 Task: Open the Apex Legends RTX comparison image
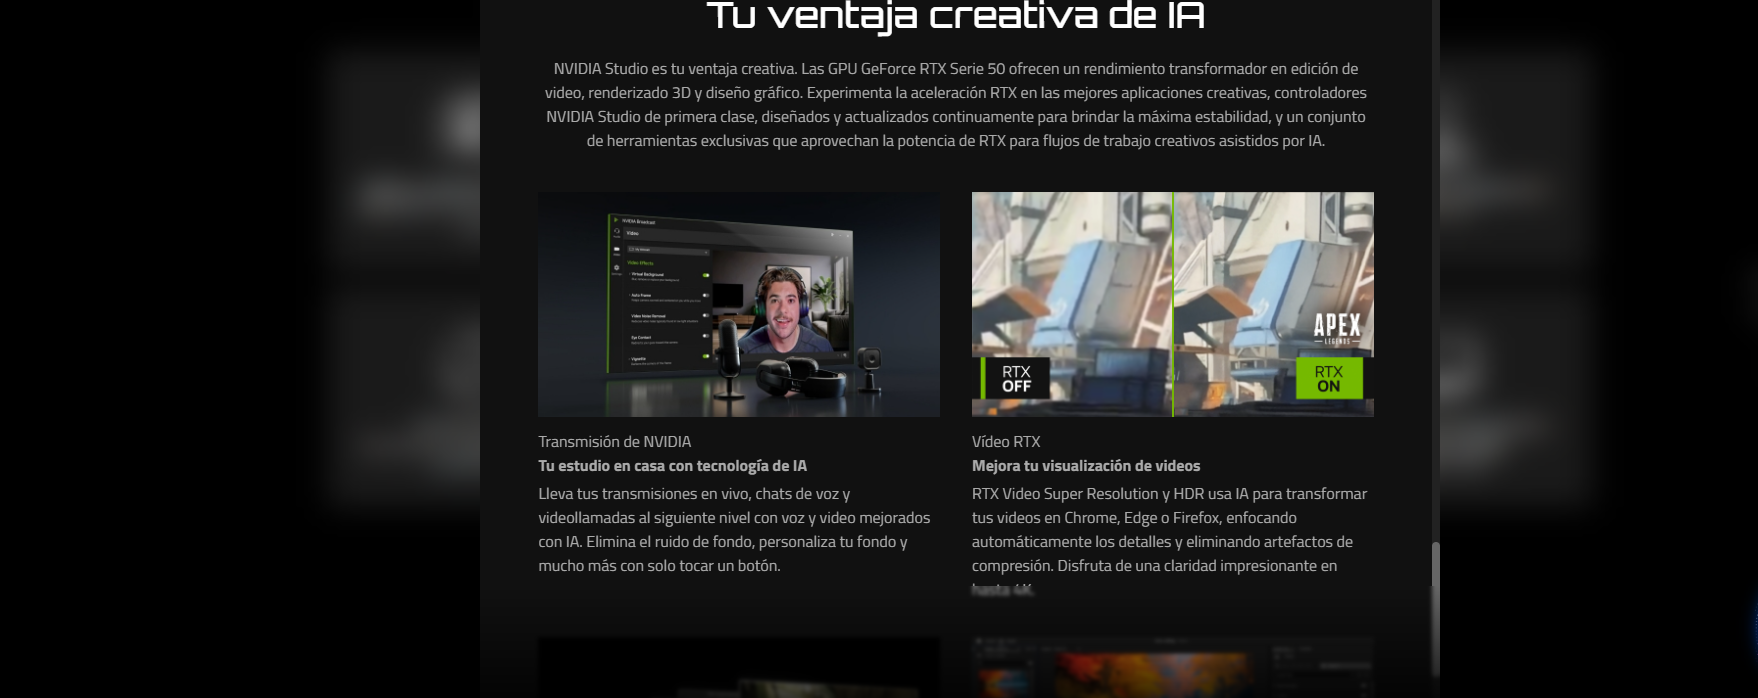point(1172,304)
